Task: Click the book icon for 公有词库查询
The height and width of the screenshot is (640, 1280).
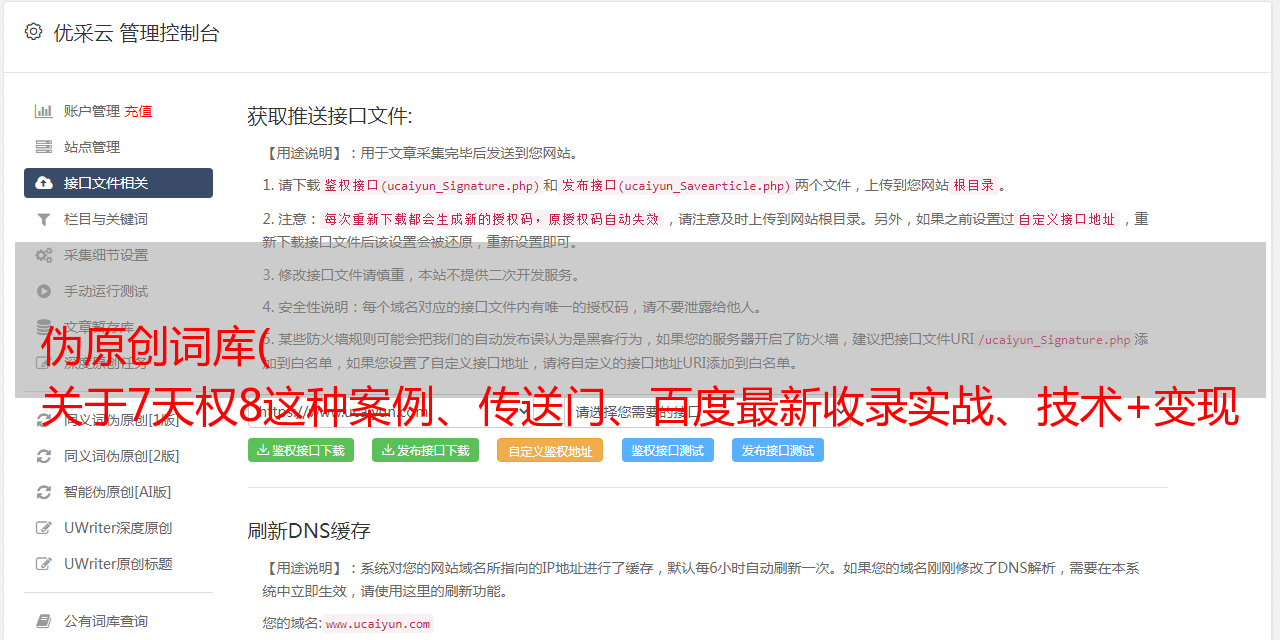Action: [44, 621]
